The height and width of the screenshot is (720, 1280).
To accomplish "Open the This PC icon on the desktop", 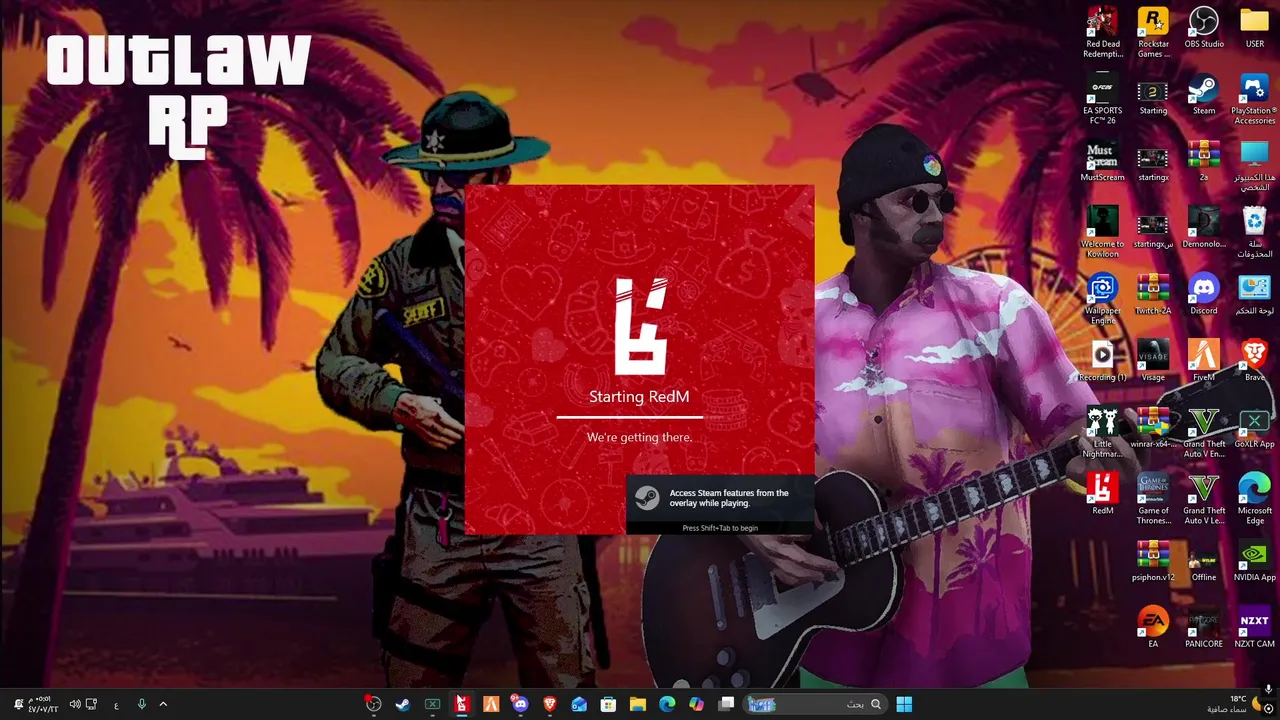I will click(x=1254, y=165).
